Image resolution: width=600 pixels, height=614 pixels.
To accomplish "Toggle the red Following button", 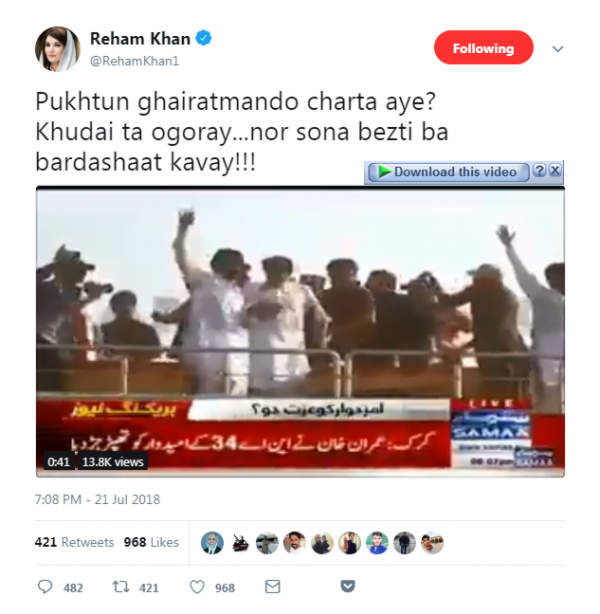I will click(x=484, y=48).
